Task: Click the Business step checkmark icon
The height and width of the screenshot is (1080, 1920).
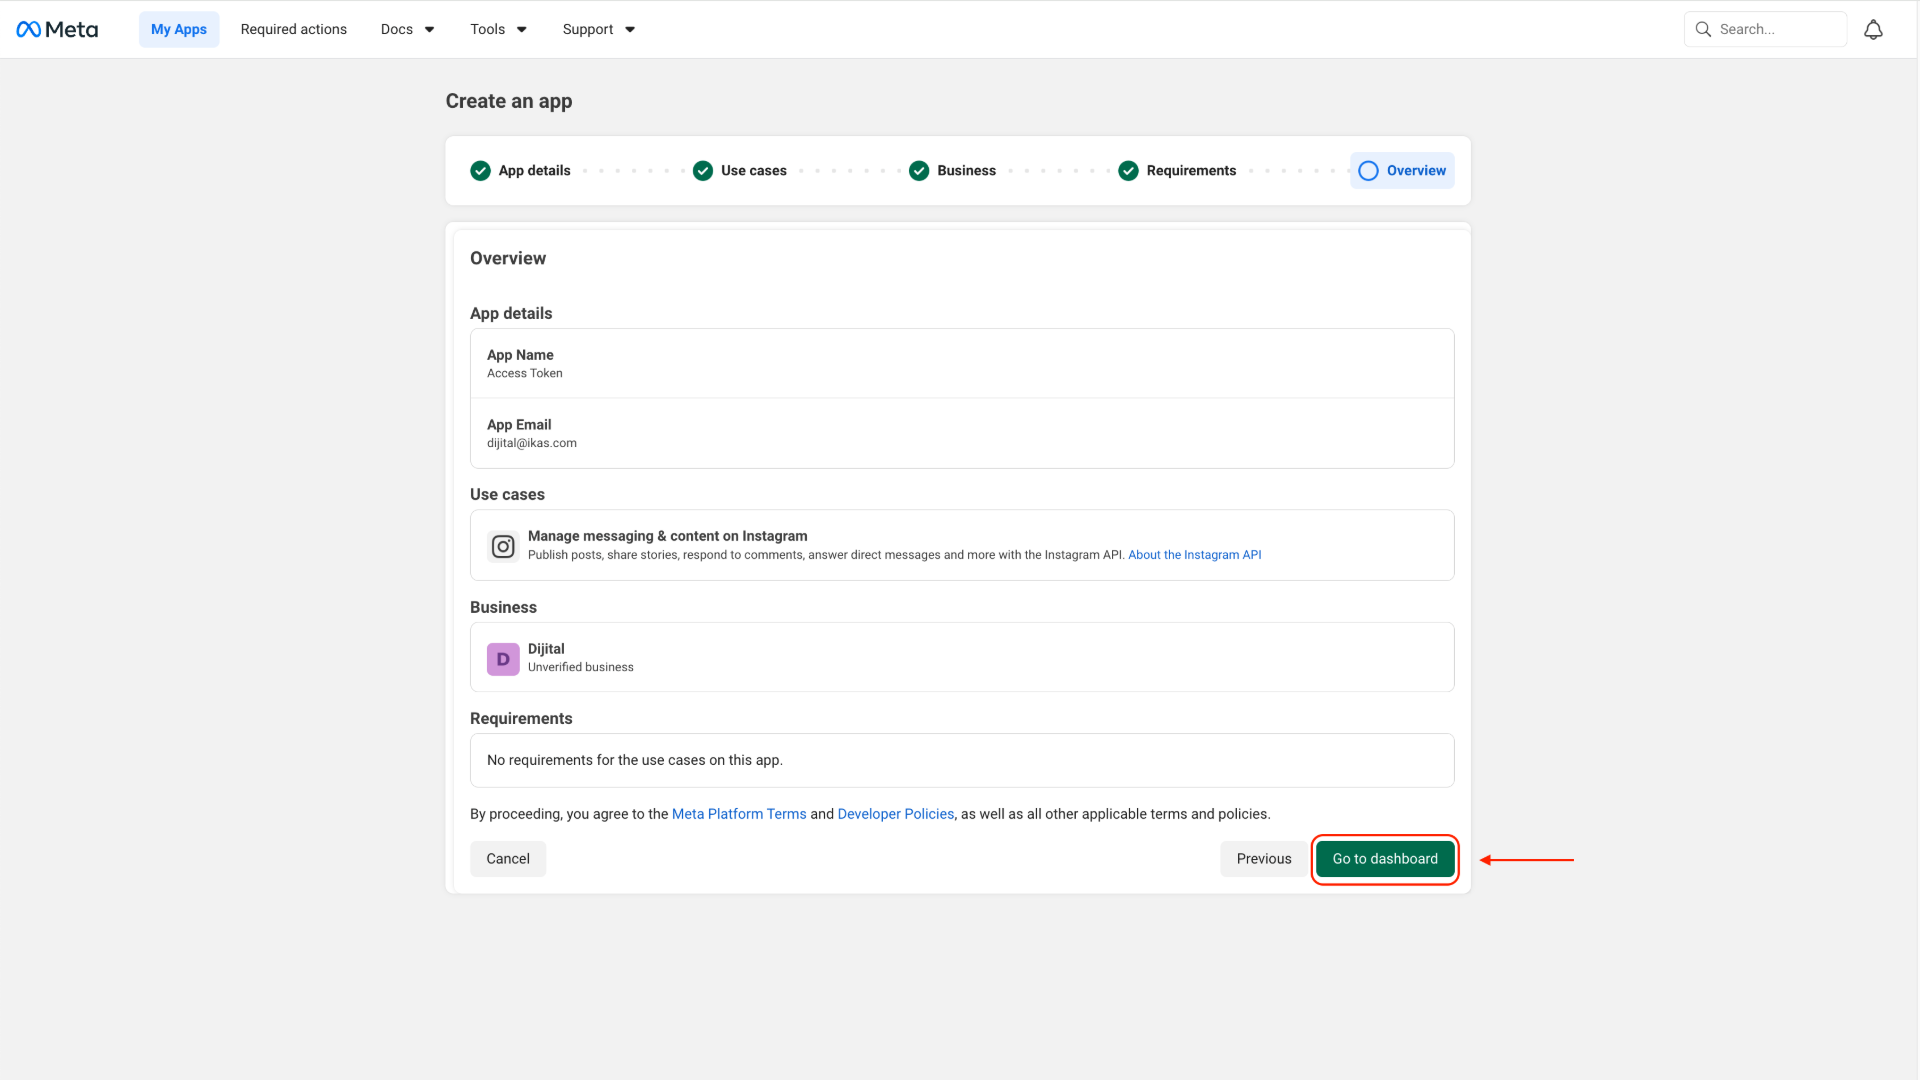Action: coord(919,171)
